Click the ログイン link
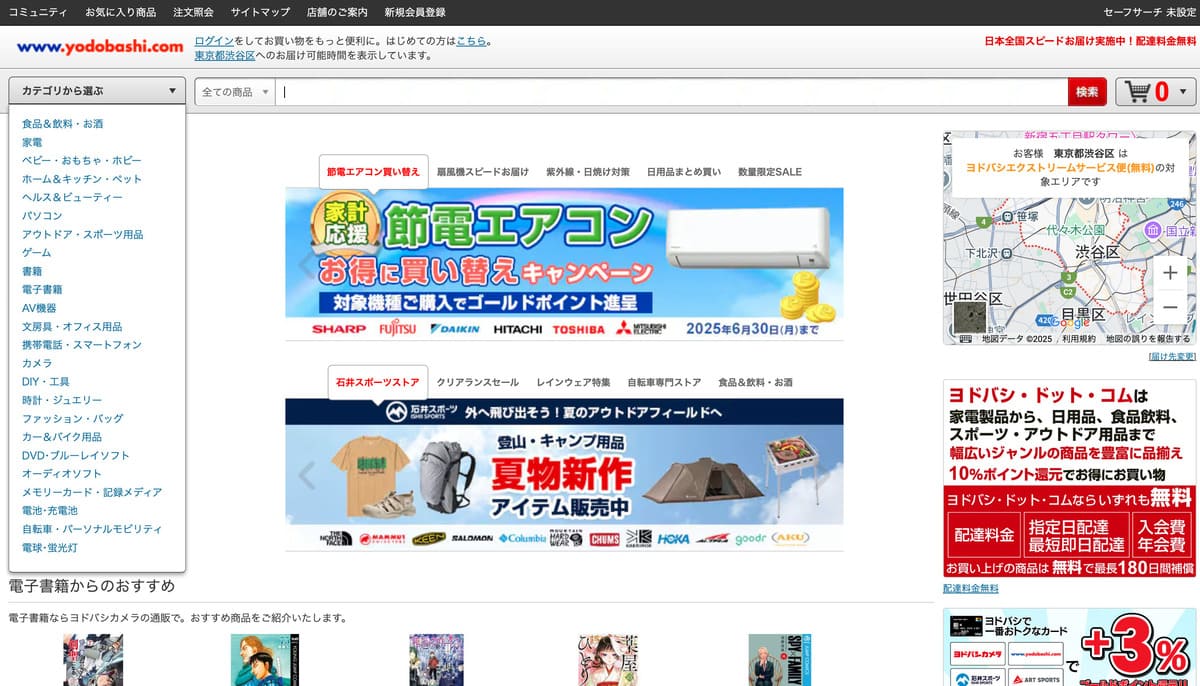The image size is (1200, 686). (x=214, y=41)
